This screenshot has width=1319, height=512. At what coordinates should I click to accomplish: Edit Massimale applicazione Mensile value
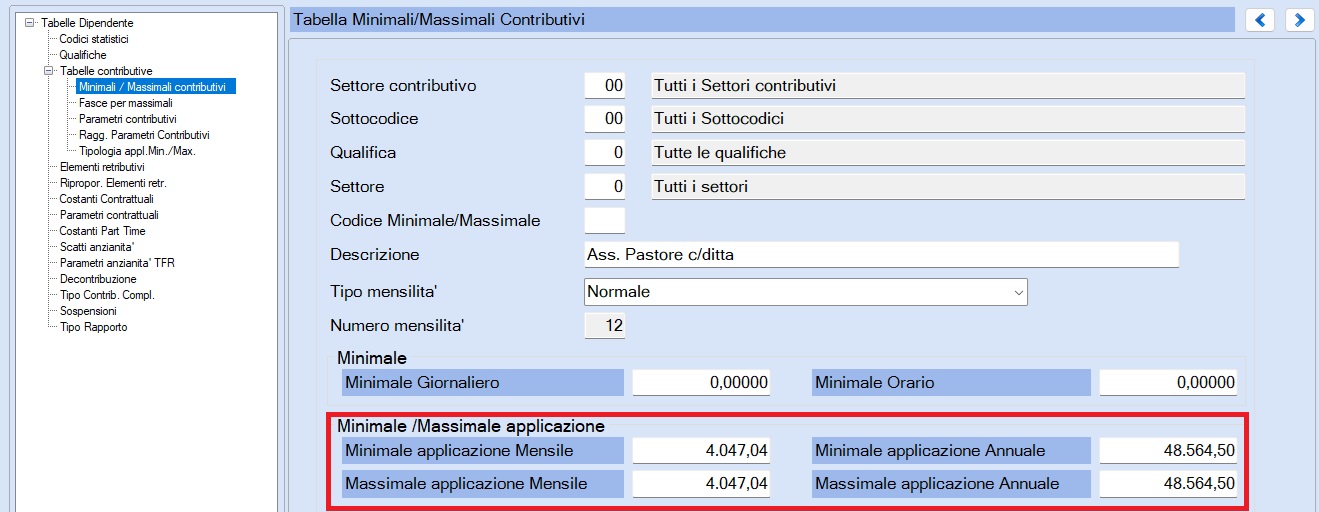point(702,485)
